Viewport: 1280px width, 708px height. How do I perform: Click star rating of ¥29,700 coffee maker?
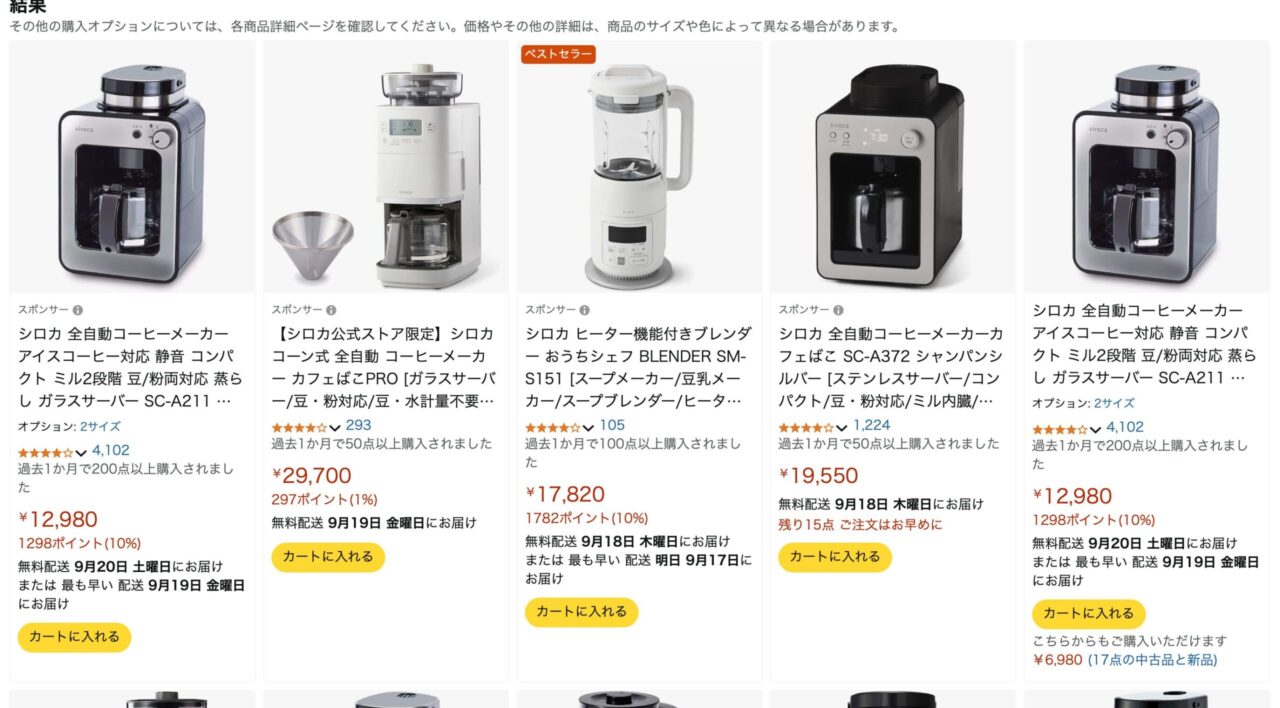(x=299, y=427)
